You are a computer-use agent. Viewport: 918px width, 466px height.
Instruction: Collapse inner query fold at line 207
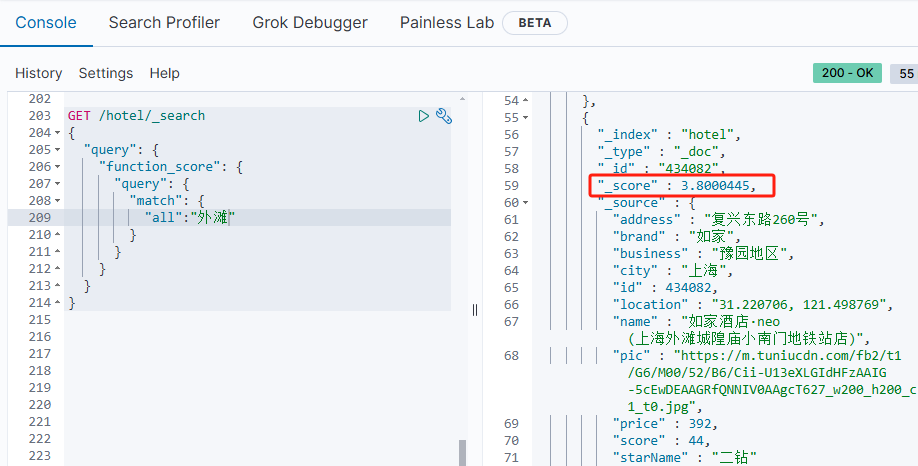[57, 184]
